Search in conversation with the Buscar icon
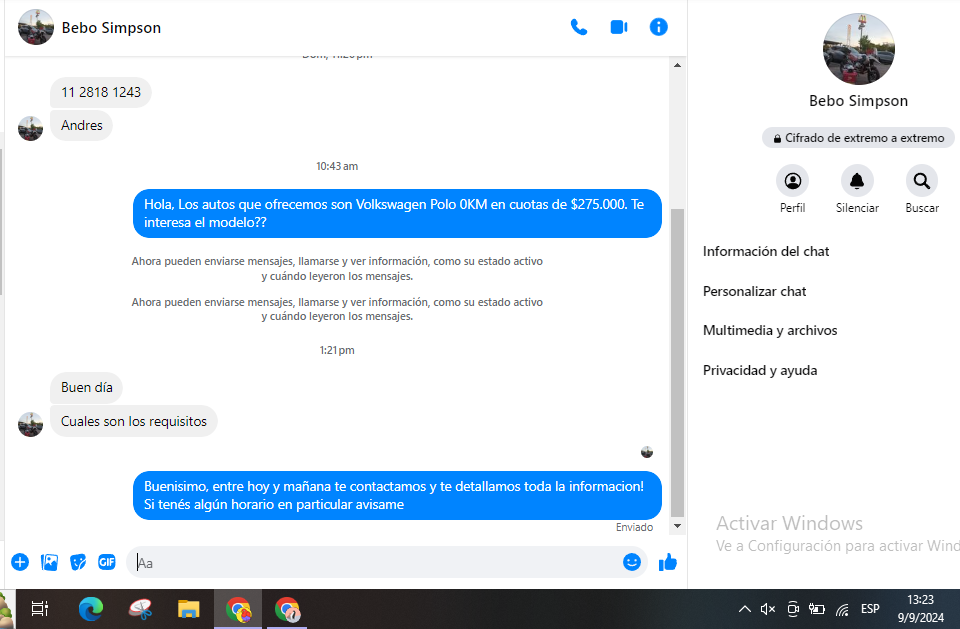This screenshot has width=960, height=629. pyautogui.click(x=921, y=181)
